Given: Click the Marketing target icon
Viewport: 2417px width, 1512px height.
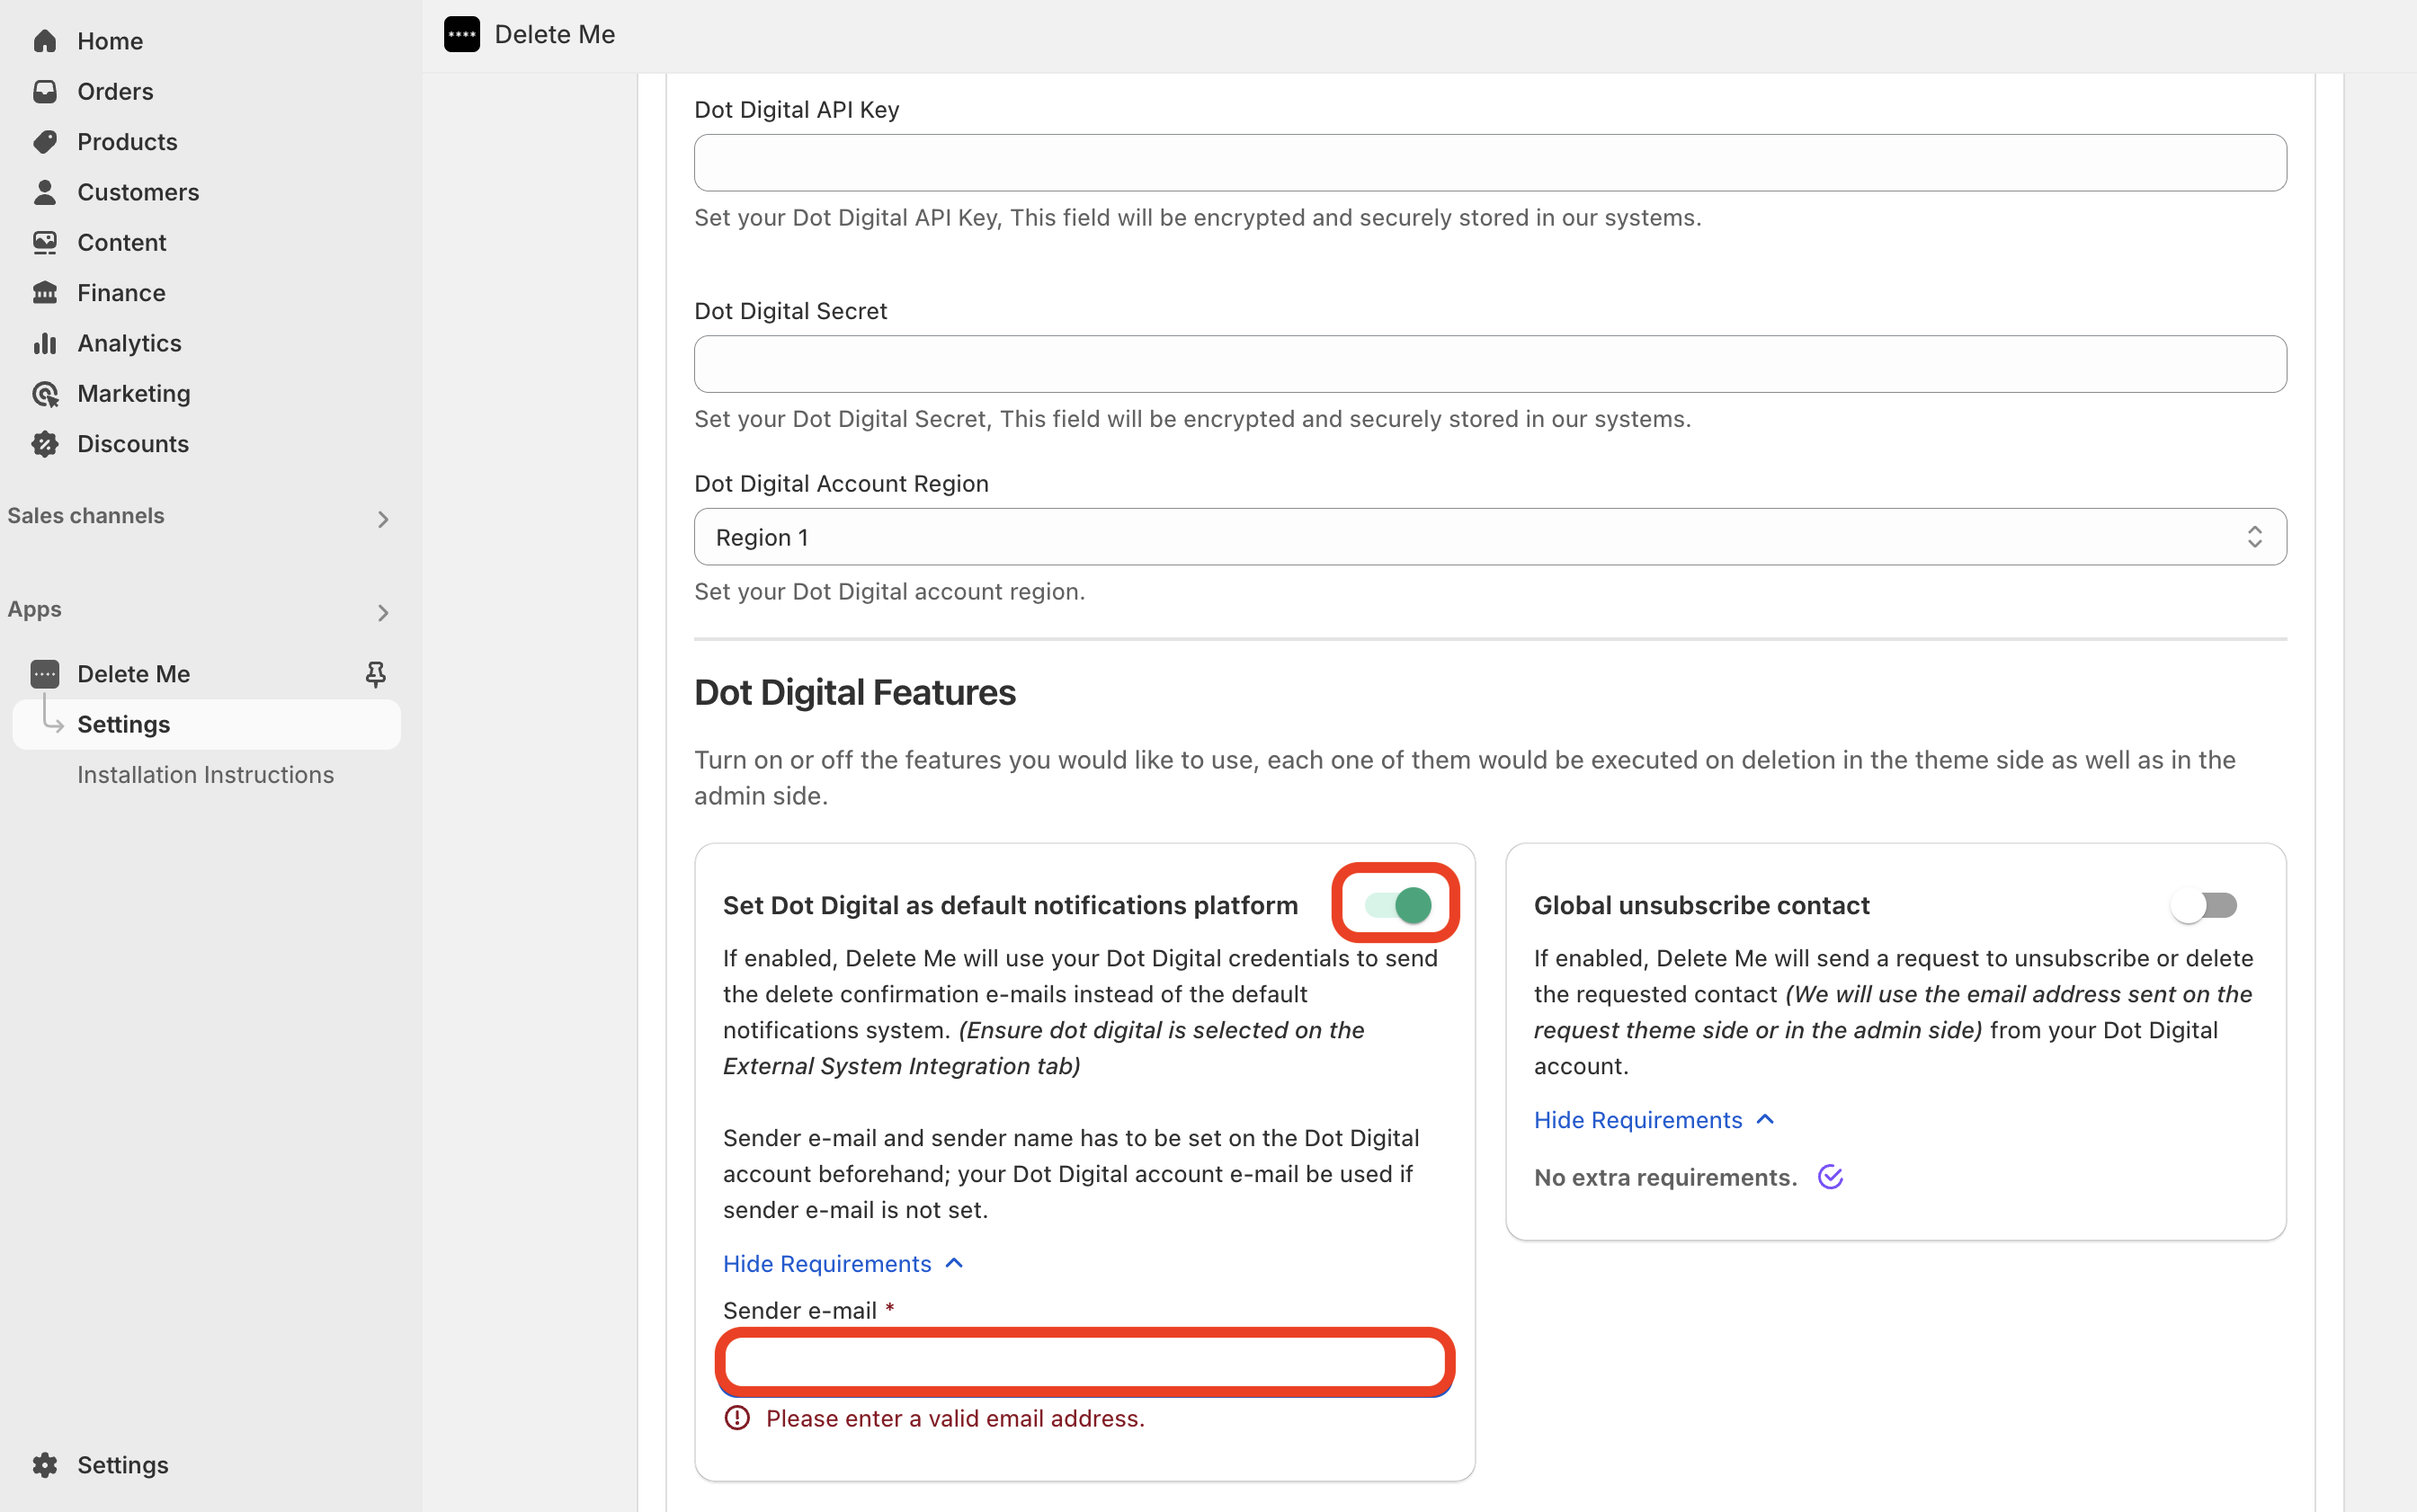Looking at the screenshot, I should click(45, 394).
